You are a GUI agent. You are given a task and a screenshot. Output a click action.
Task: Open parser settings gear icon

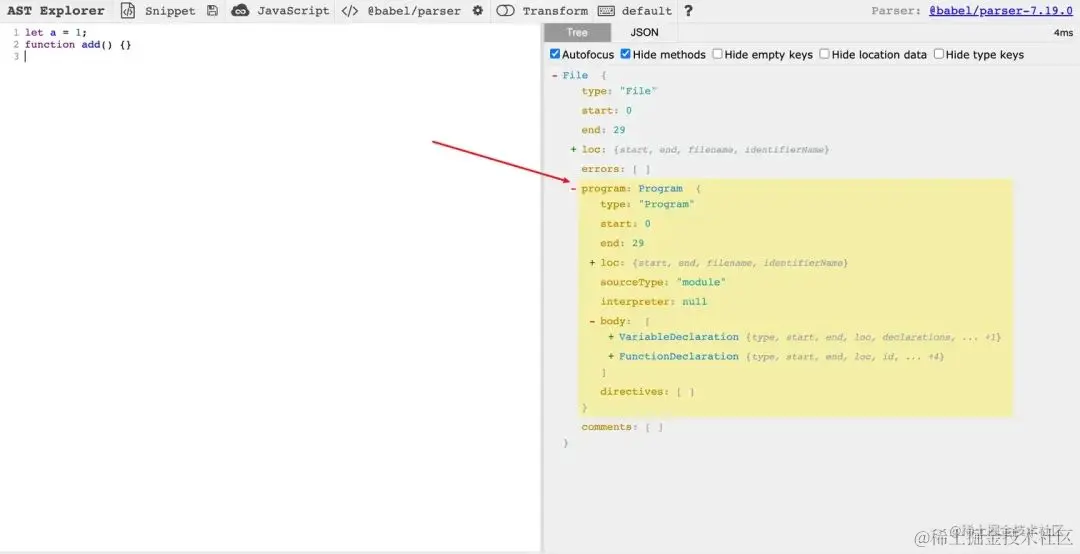pyautogui.click(x=477, y=11)
